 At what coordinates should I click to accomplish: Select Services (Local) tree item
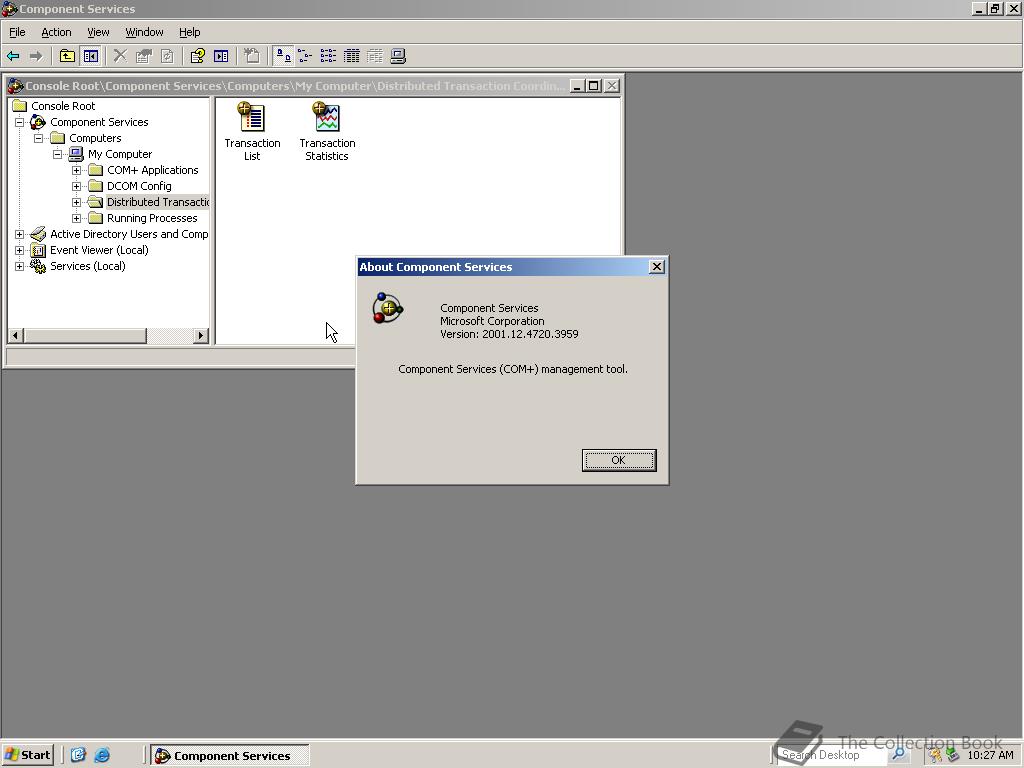[x=88, y=266]
